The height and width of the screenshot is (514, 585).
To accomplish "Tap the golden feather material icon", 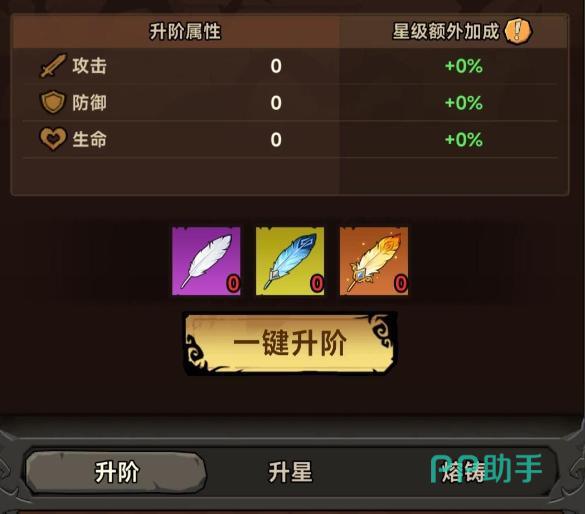I will pos(374,261).
